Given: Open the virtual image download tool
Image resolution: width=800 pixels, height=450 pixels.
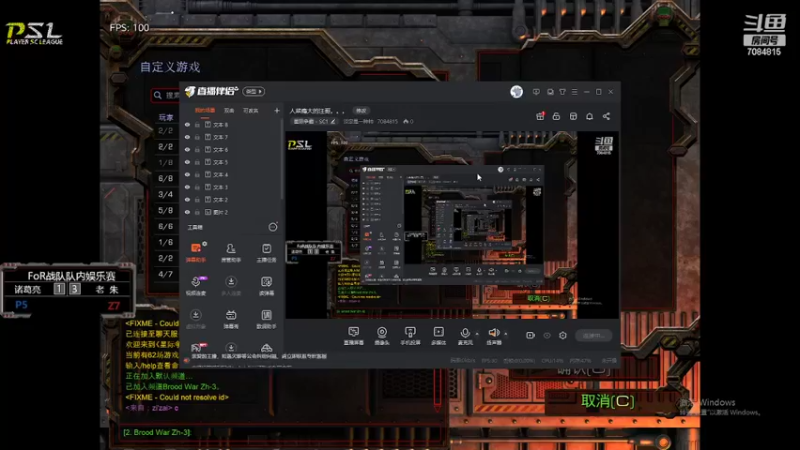Looking at the screenshot, I should coord(196,319).
